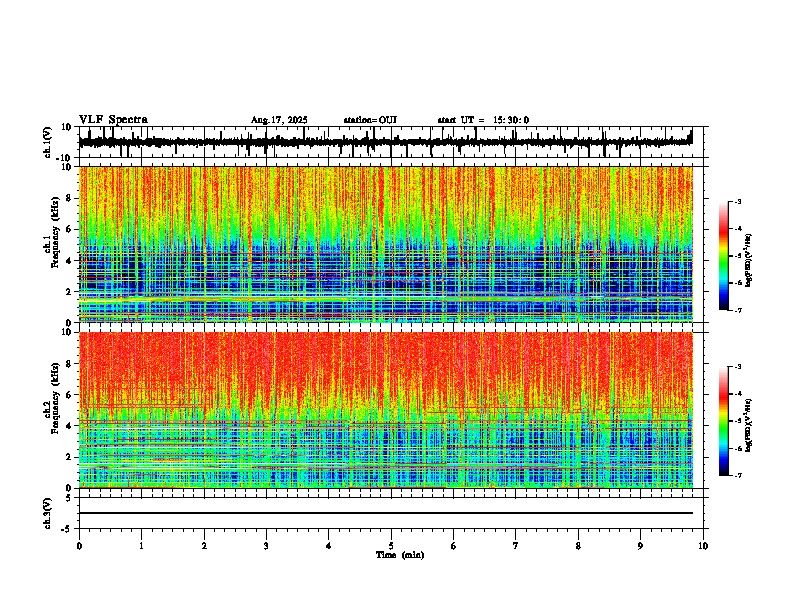The height and width of the screenshot is (612, 792).
Task: Click the ch.1 colorbar 'log(PSD)' label
Action: [748, 261]
